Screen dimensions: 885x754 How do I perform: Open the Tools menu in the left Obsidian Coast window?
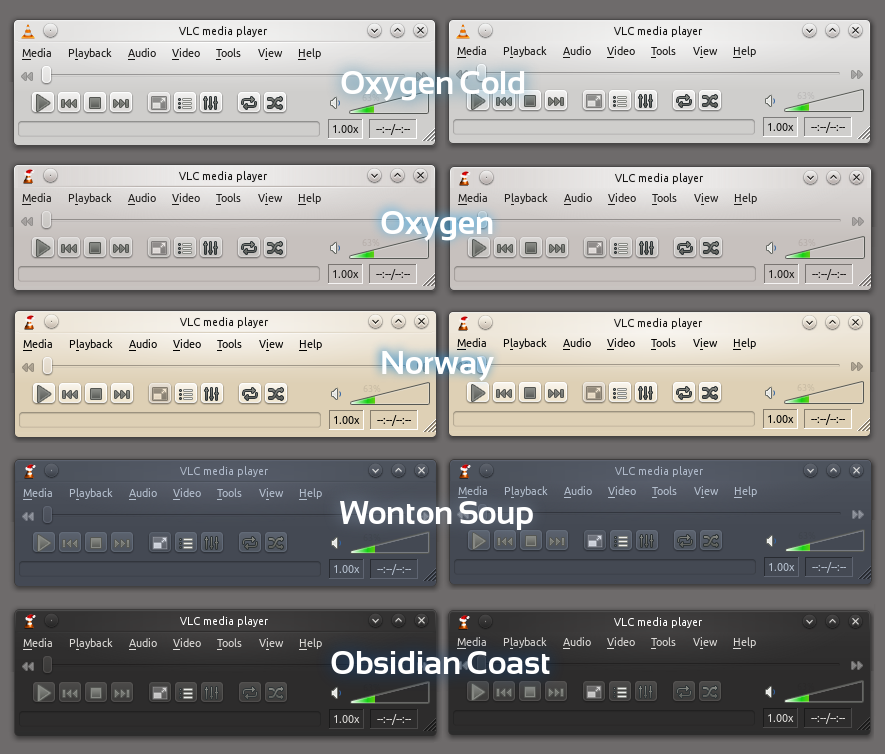[x=229, y=643]
